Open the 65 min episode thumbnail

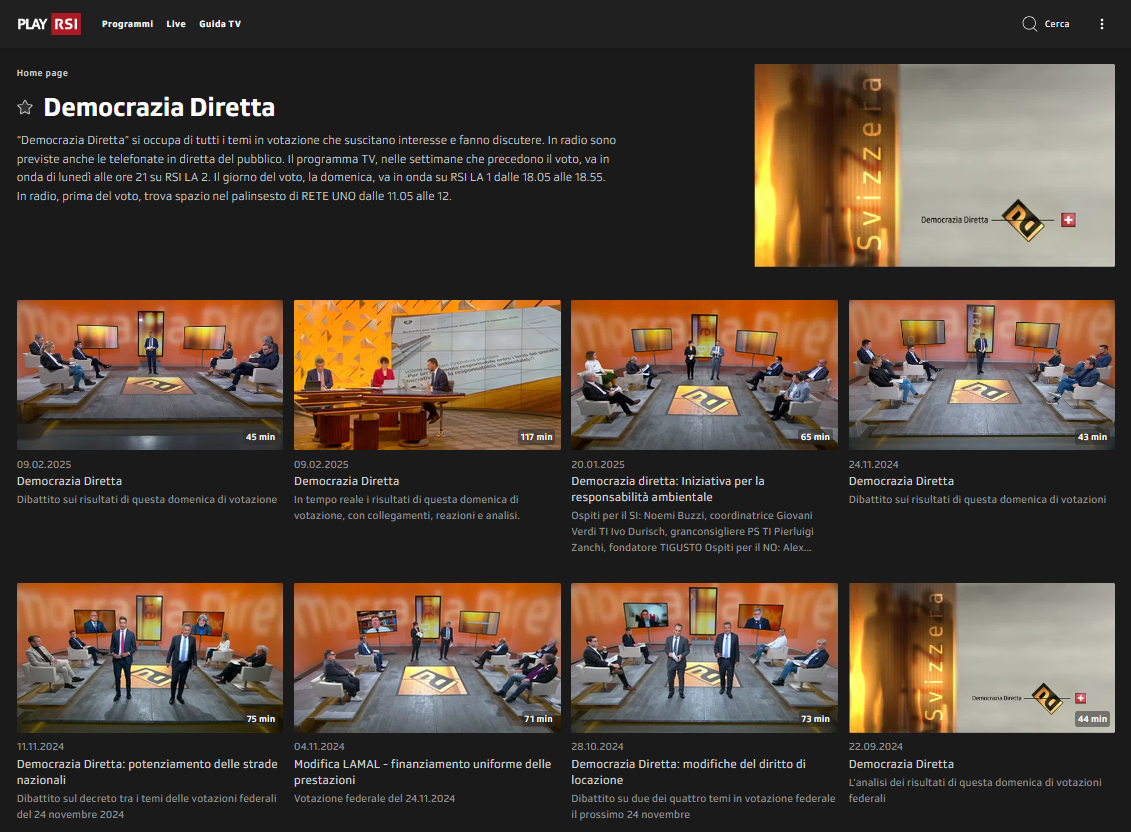tap(704, 375)
